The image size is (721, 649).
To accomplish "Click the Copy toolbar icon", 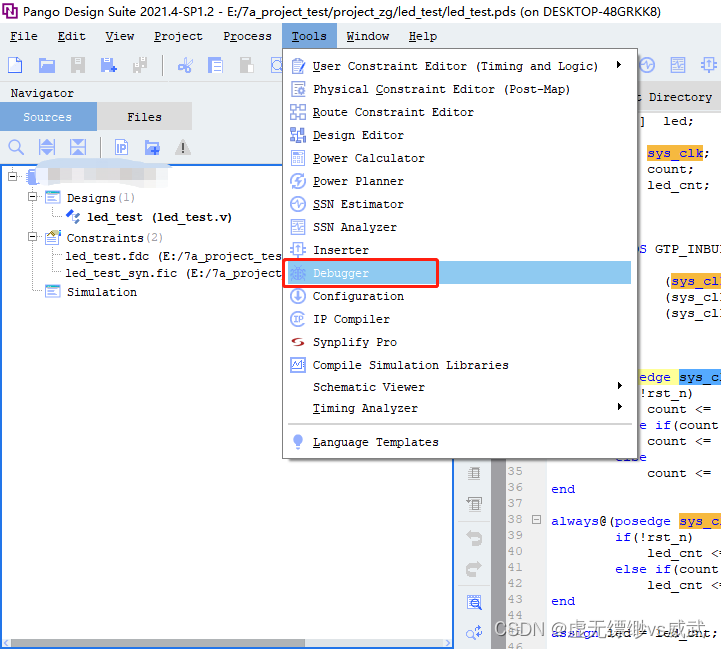I will [215, 65].
